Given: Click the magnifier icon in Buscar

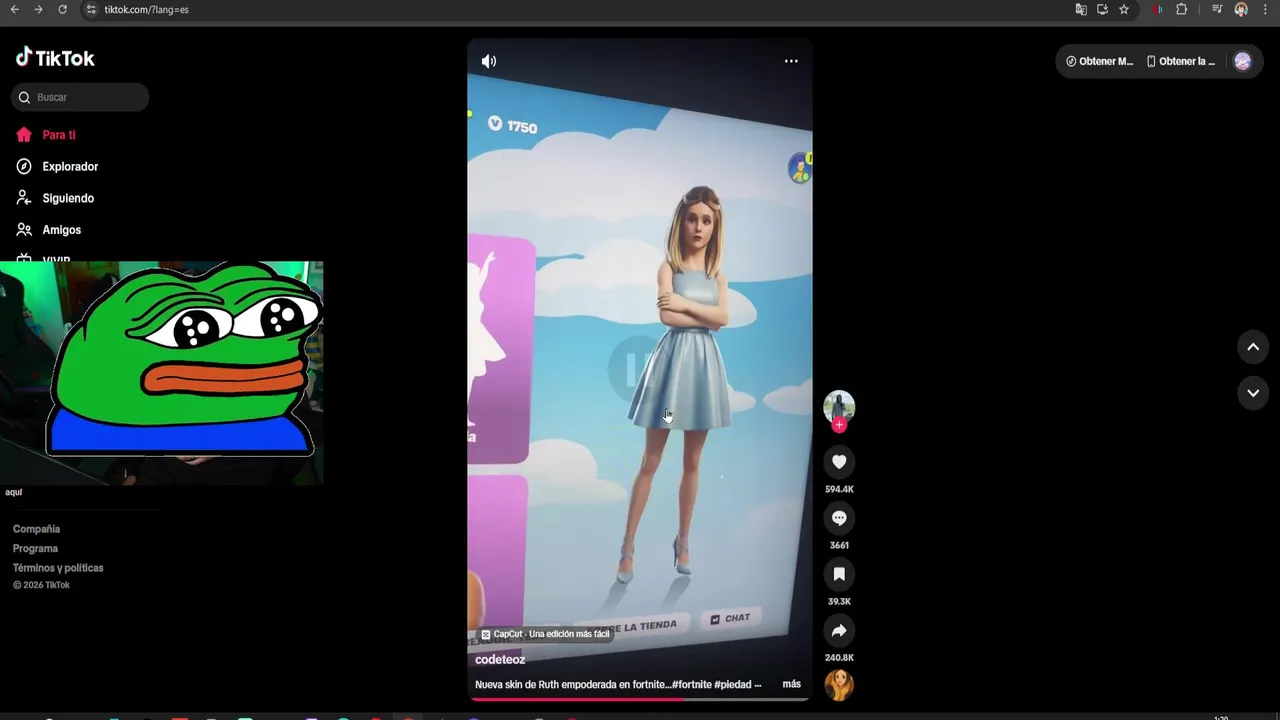Looking at the screenshot, I should click(24, 97).
